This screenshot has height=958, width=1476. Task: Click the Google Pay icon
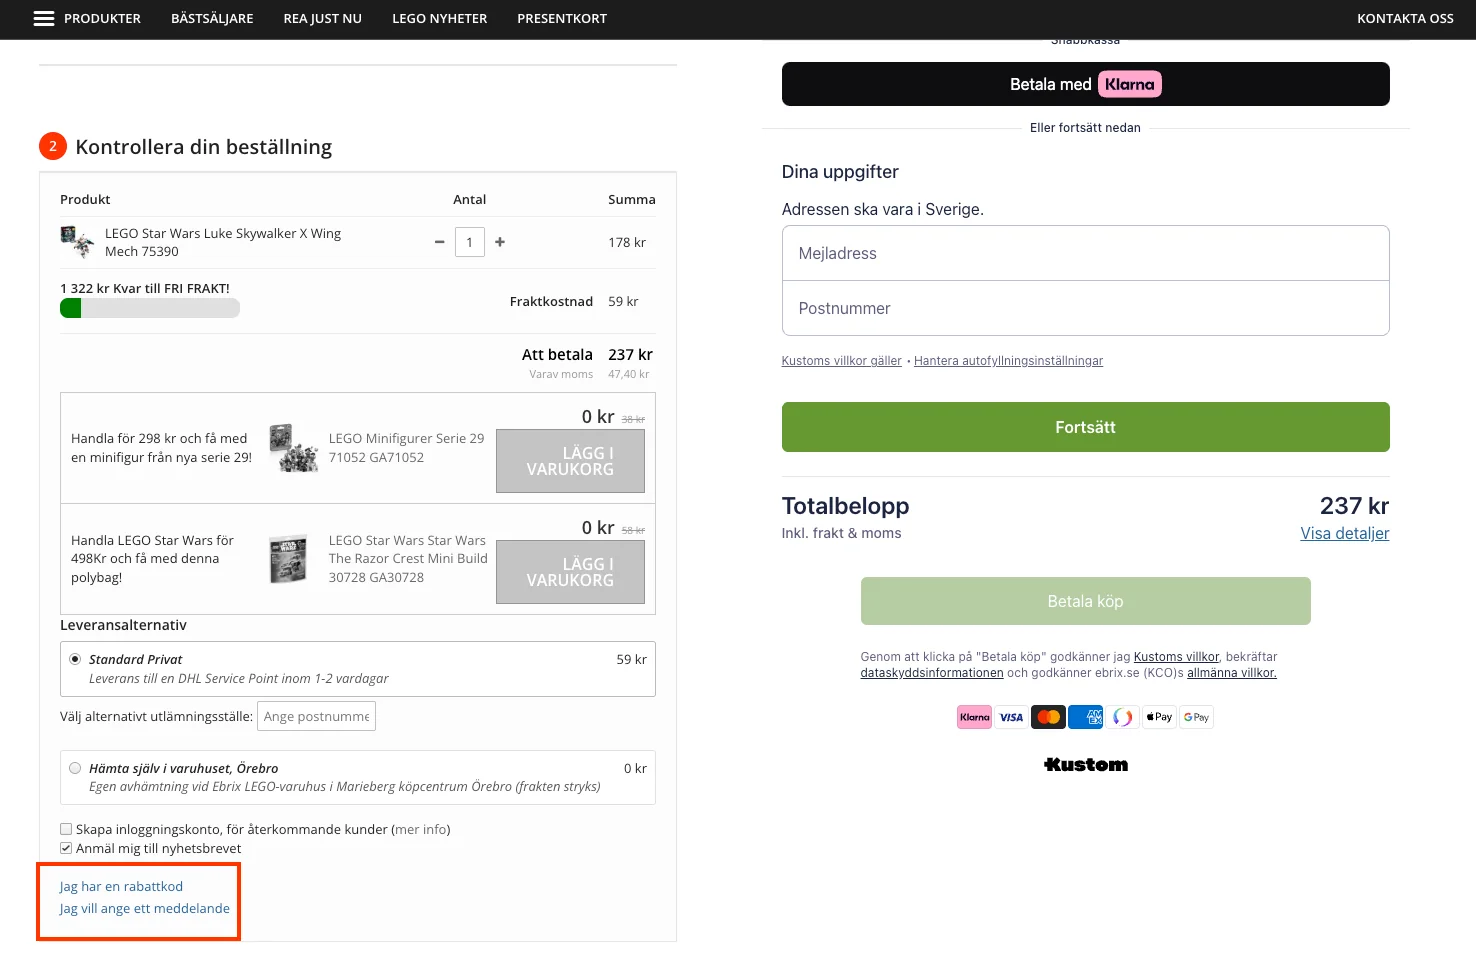point(1196,717)
